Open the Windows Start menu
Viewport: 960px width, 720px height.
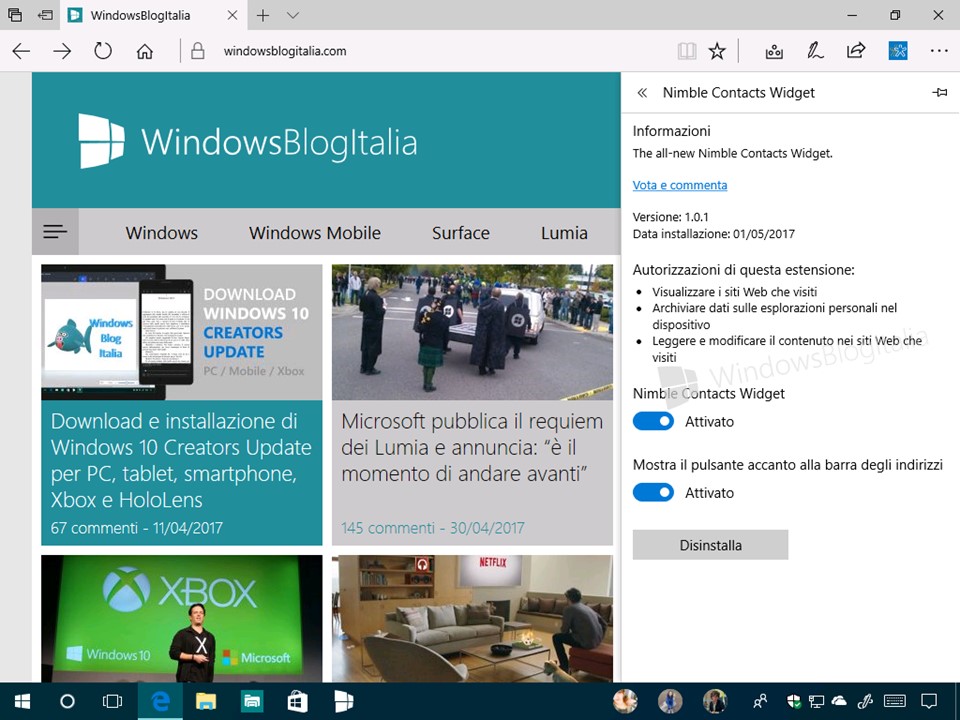point(23,702)
